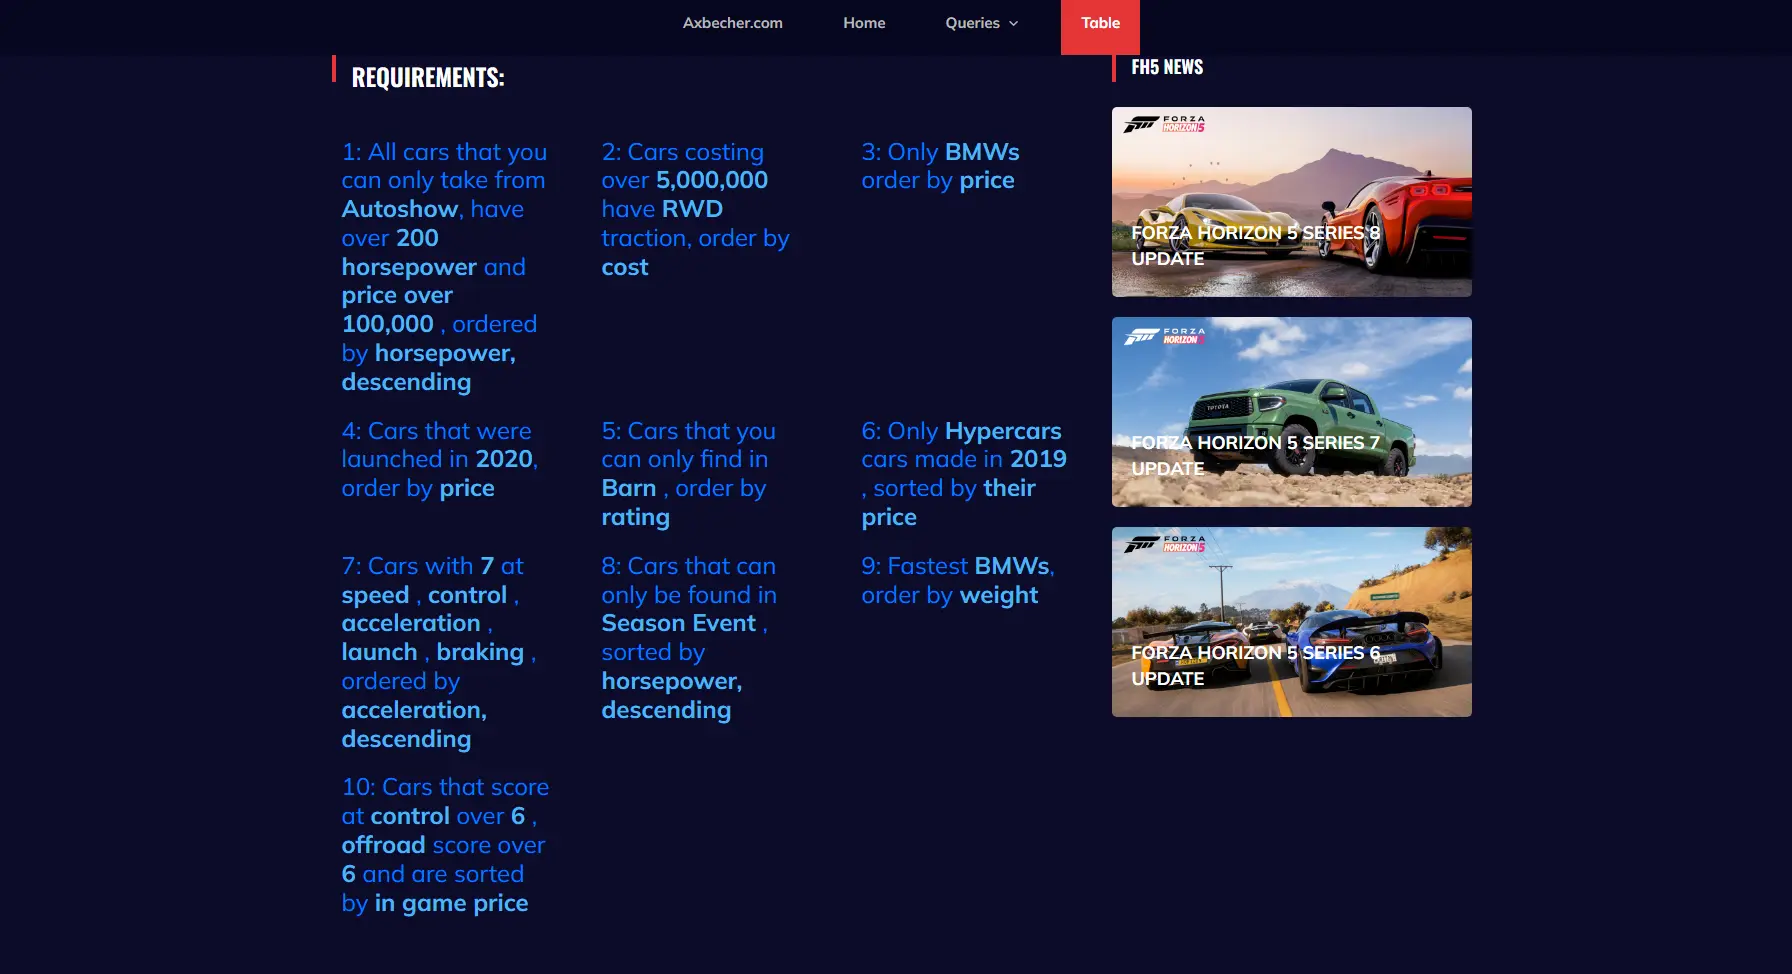Click the Forza Horizon logo on Series 8 card
Screen dimensions: 1792x974
click(x=1164, y=124)
